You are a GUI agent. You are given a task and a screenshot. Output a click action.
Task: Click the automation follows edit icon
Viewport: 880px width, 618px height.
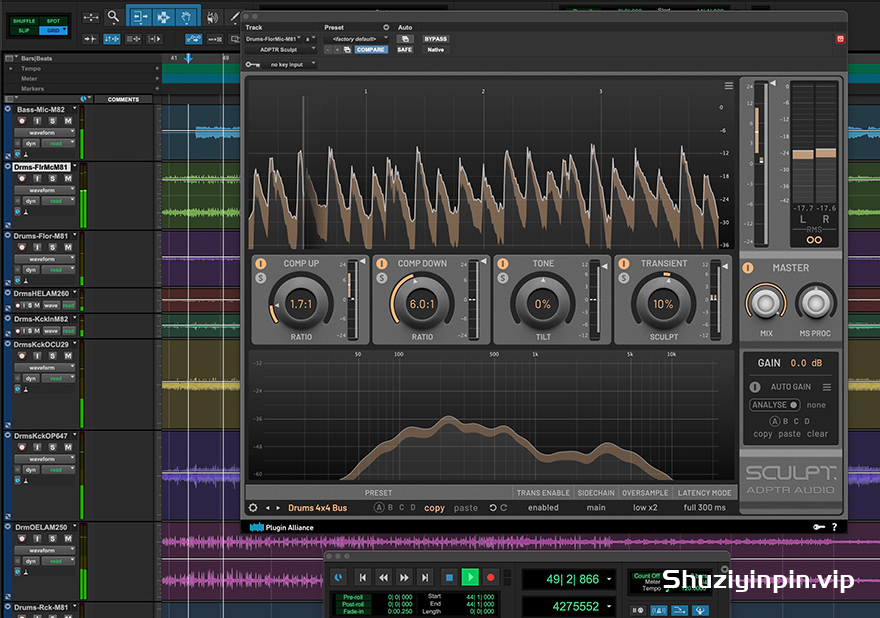(x=194, y=39)
